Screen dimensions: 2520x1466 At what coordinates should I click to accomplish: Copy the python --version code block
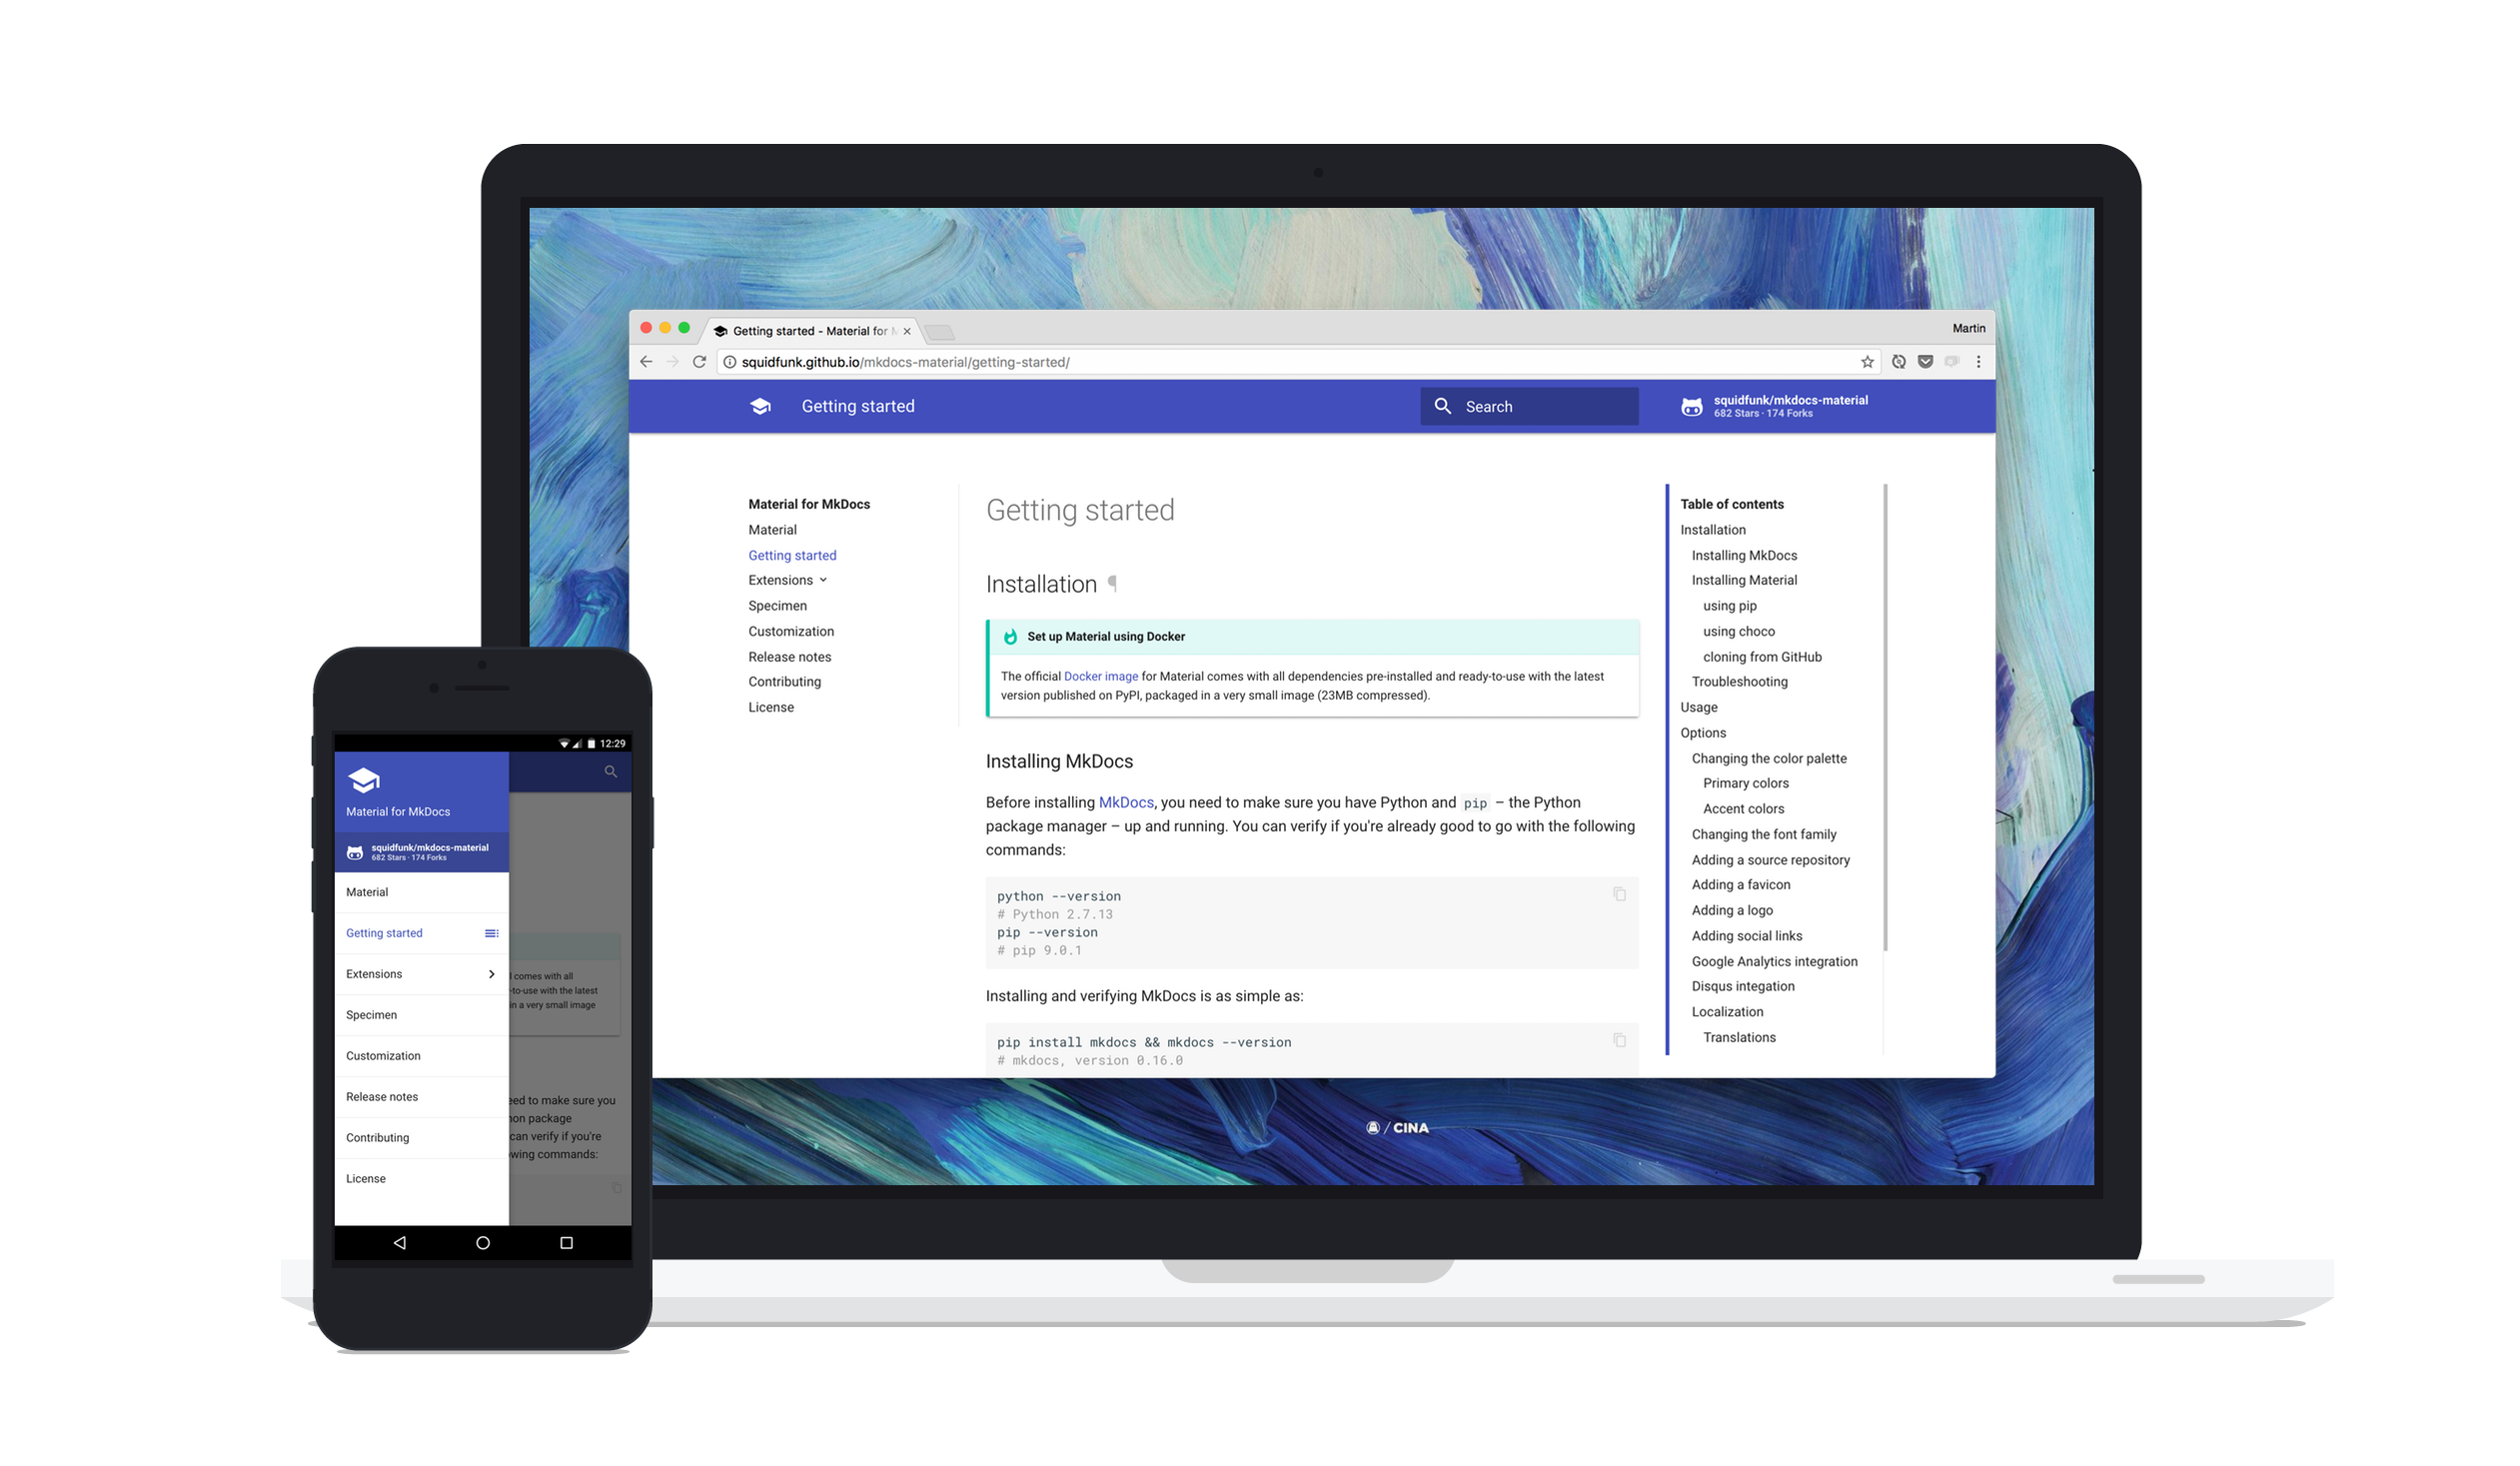pyautogui.click(x=1619, y=894)
